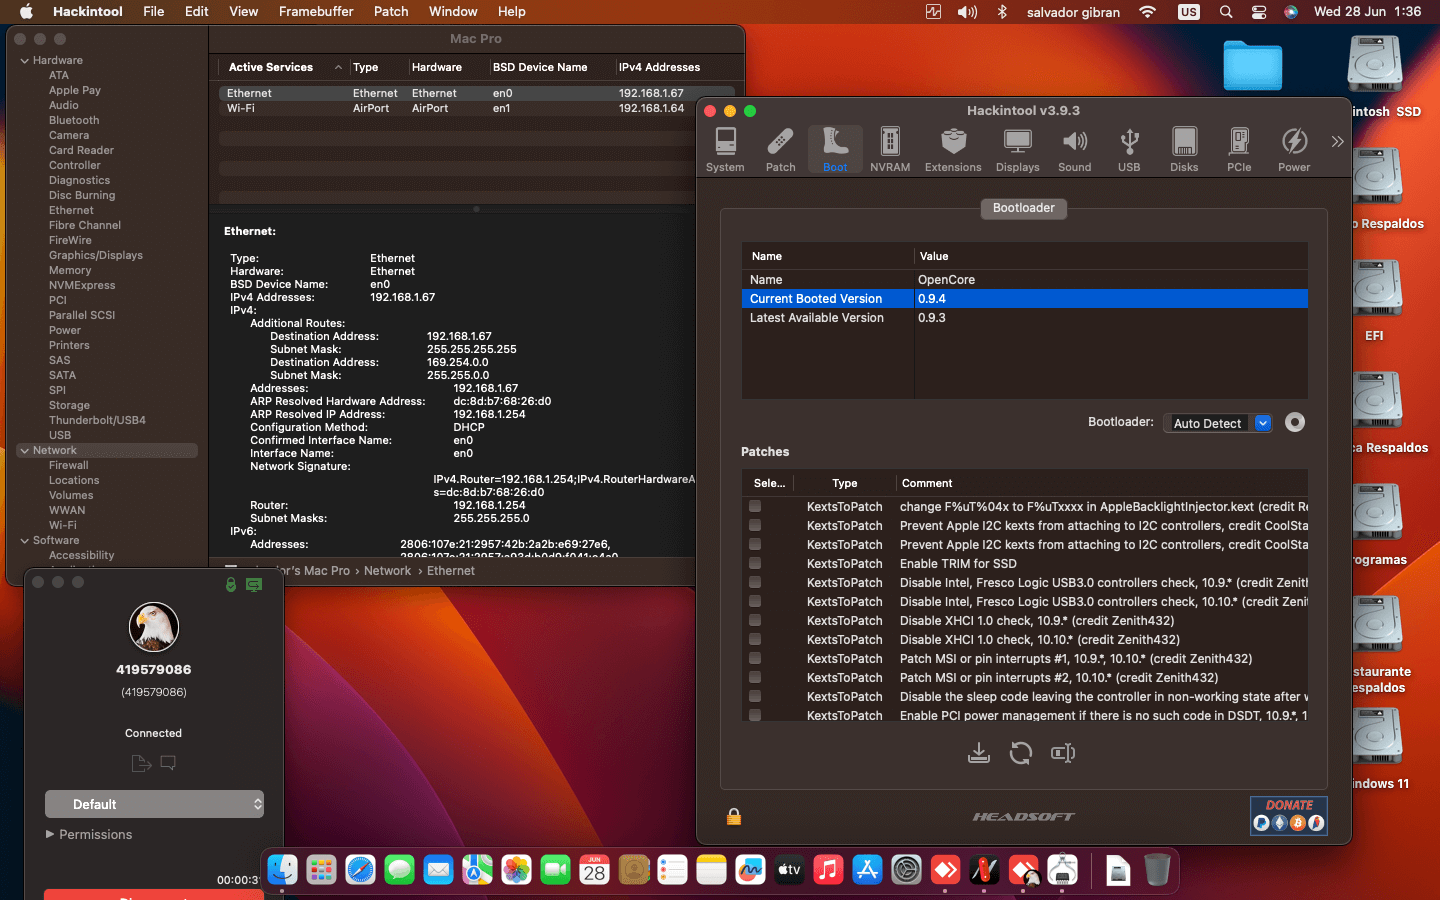This screenshot has height=900, width=1440.
Task: Check the Disable sleep code patch checkbox
Action: click(x=755, y=696)
